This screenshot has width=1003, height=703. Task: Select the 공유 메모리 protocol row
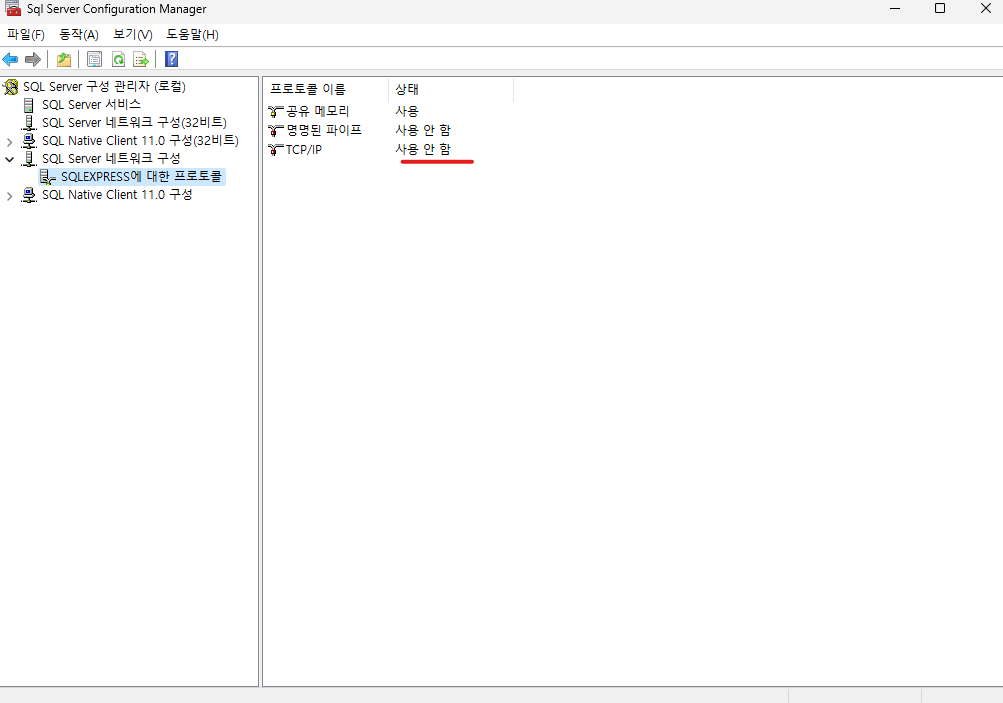click(317, 111)
